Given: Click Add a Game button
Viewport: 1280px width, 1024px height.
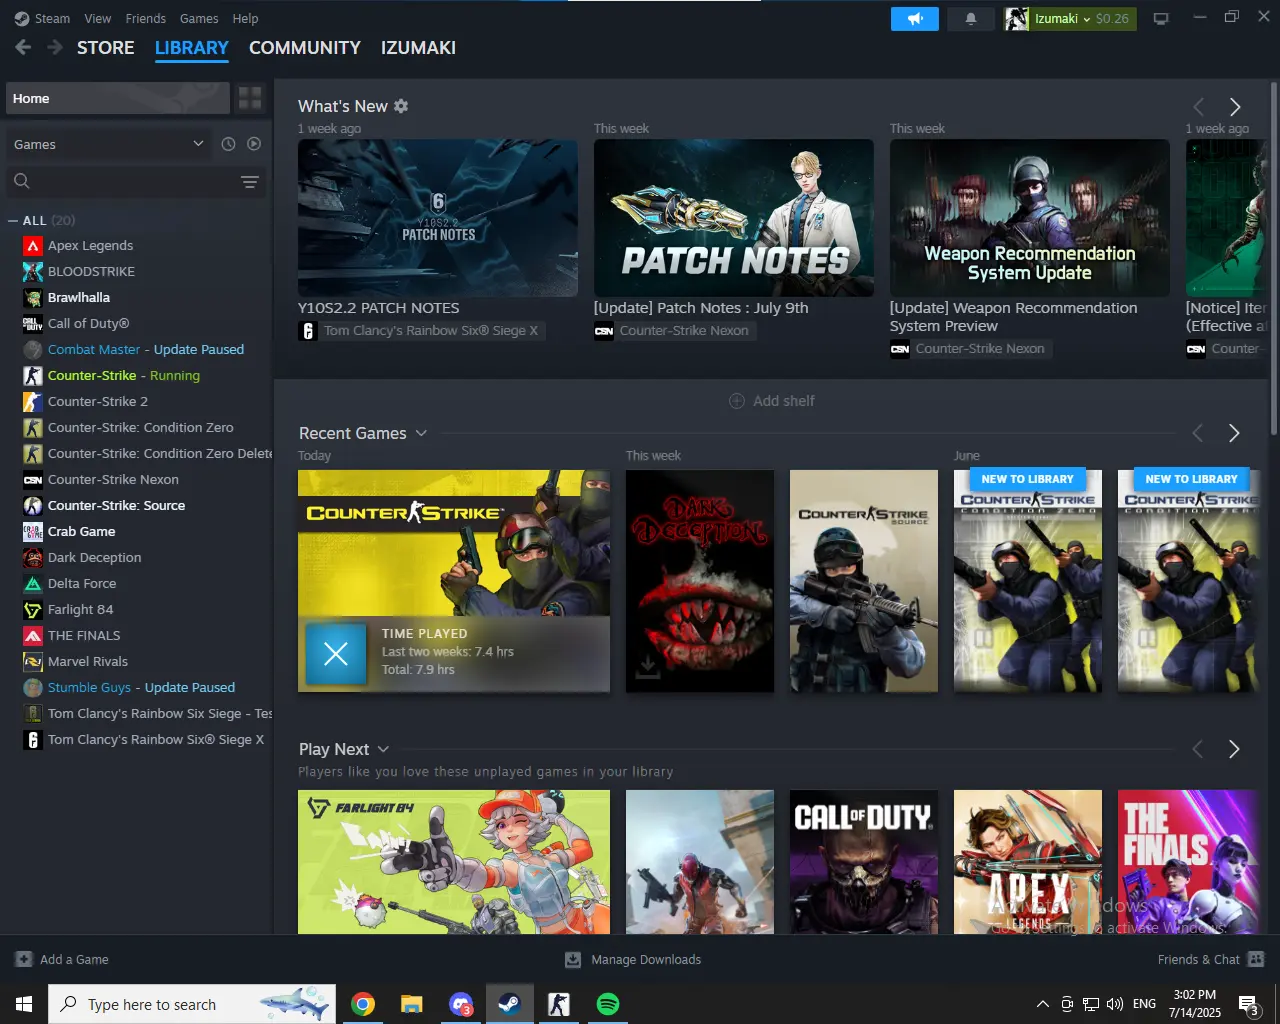Looking at the screenshot, I should pyautogui.click(x=62, y=959).
